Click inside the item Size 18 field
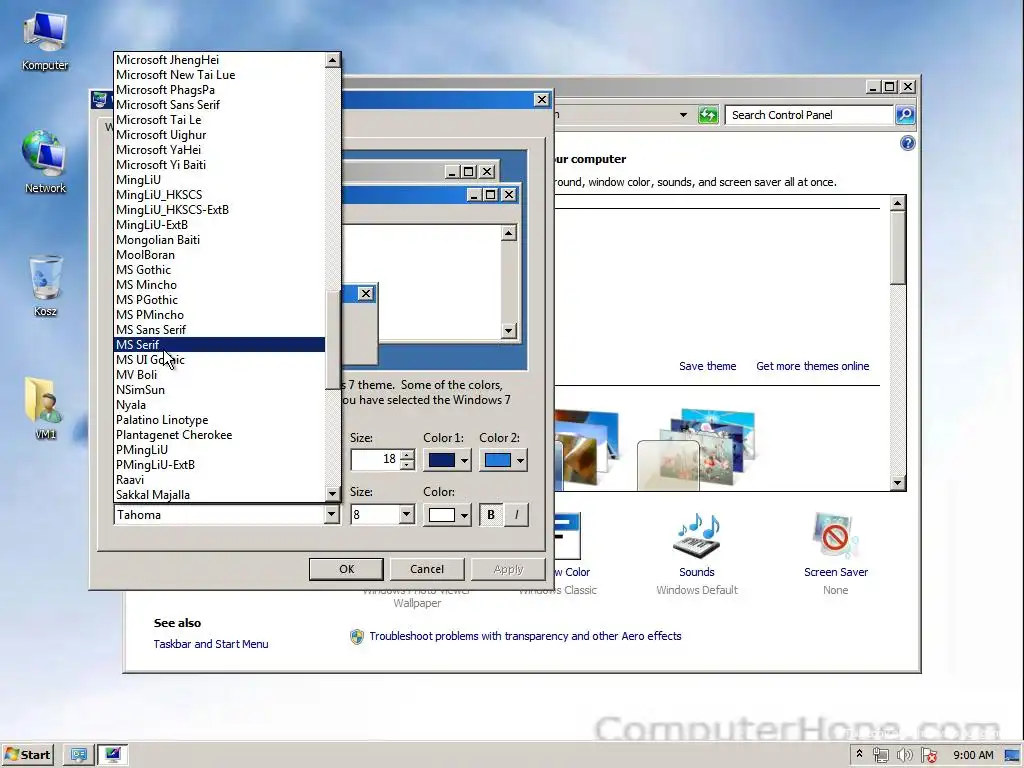1024x768 pixels. 376,460
